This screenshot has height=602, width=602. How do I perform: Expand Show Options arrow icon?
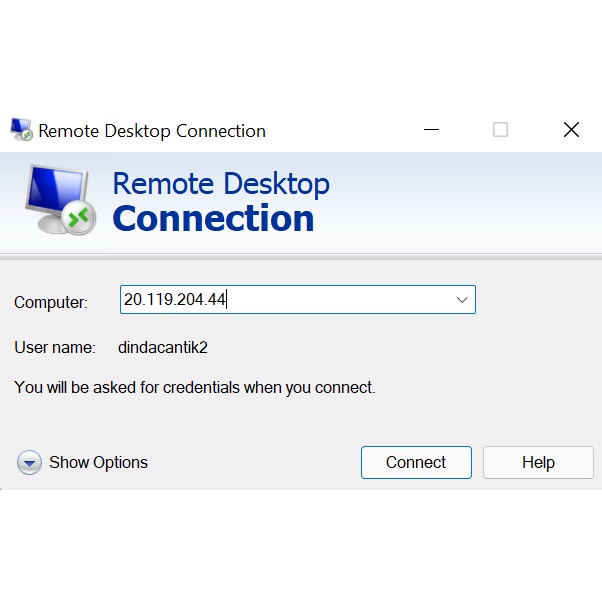(29, 462)
